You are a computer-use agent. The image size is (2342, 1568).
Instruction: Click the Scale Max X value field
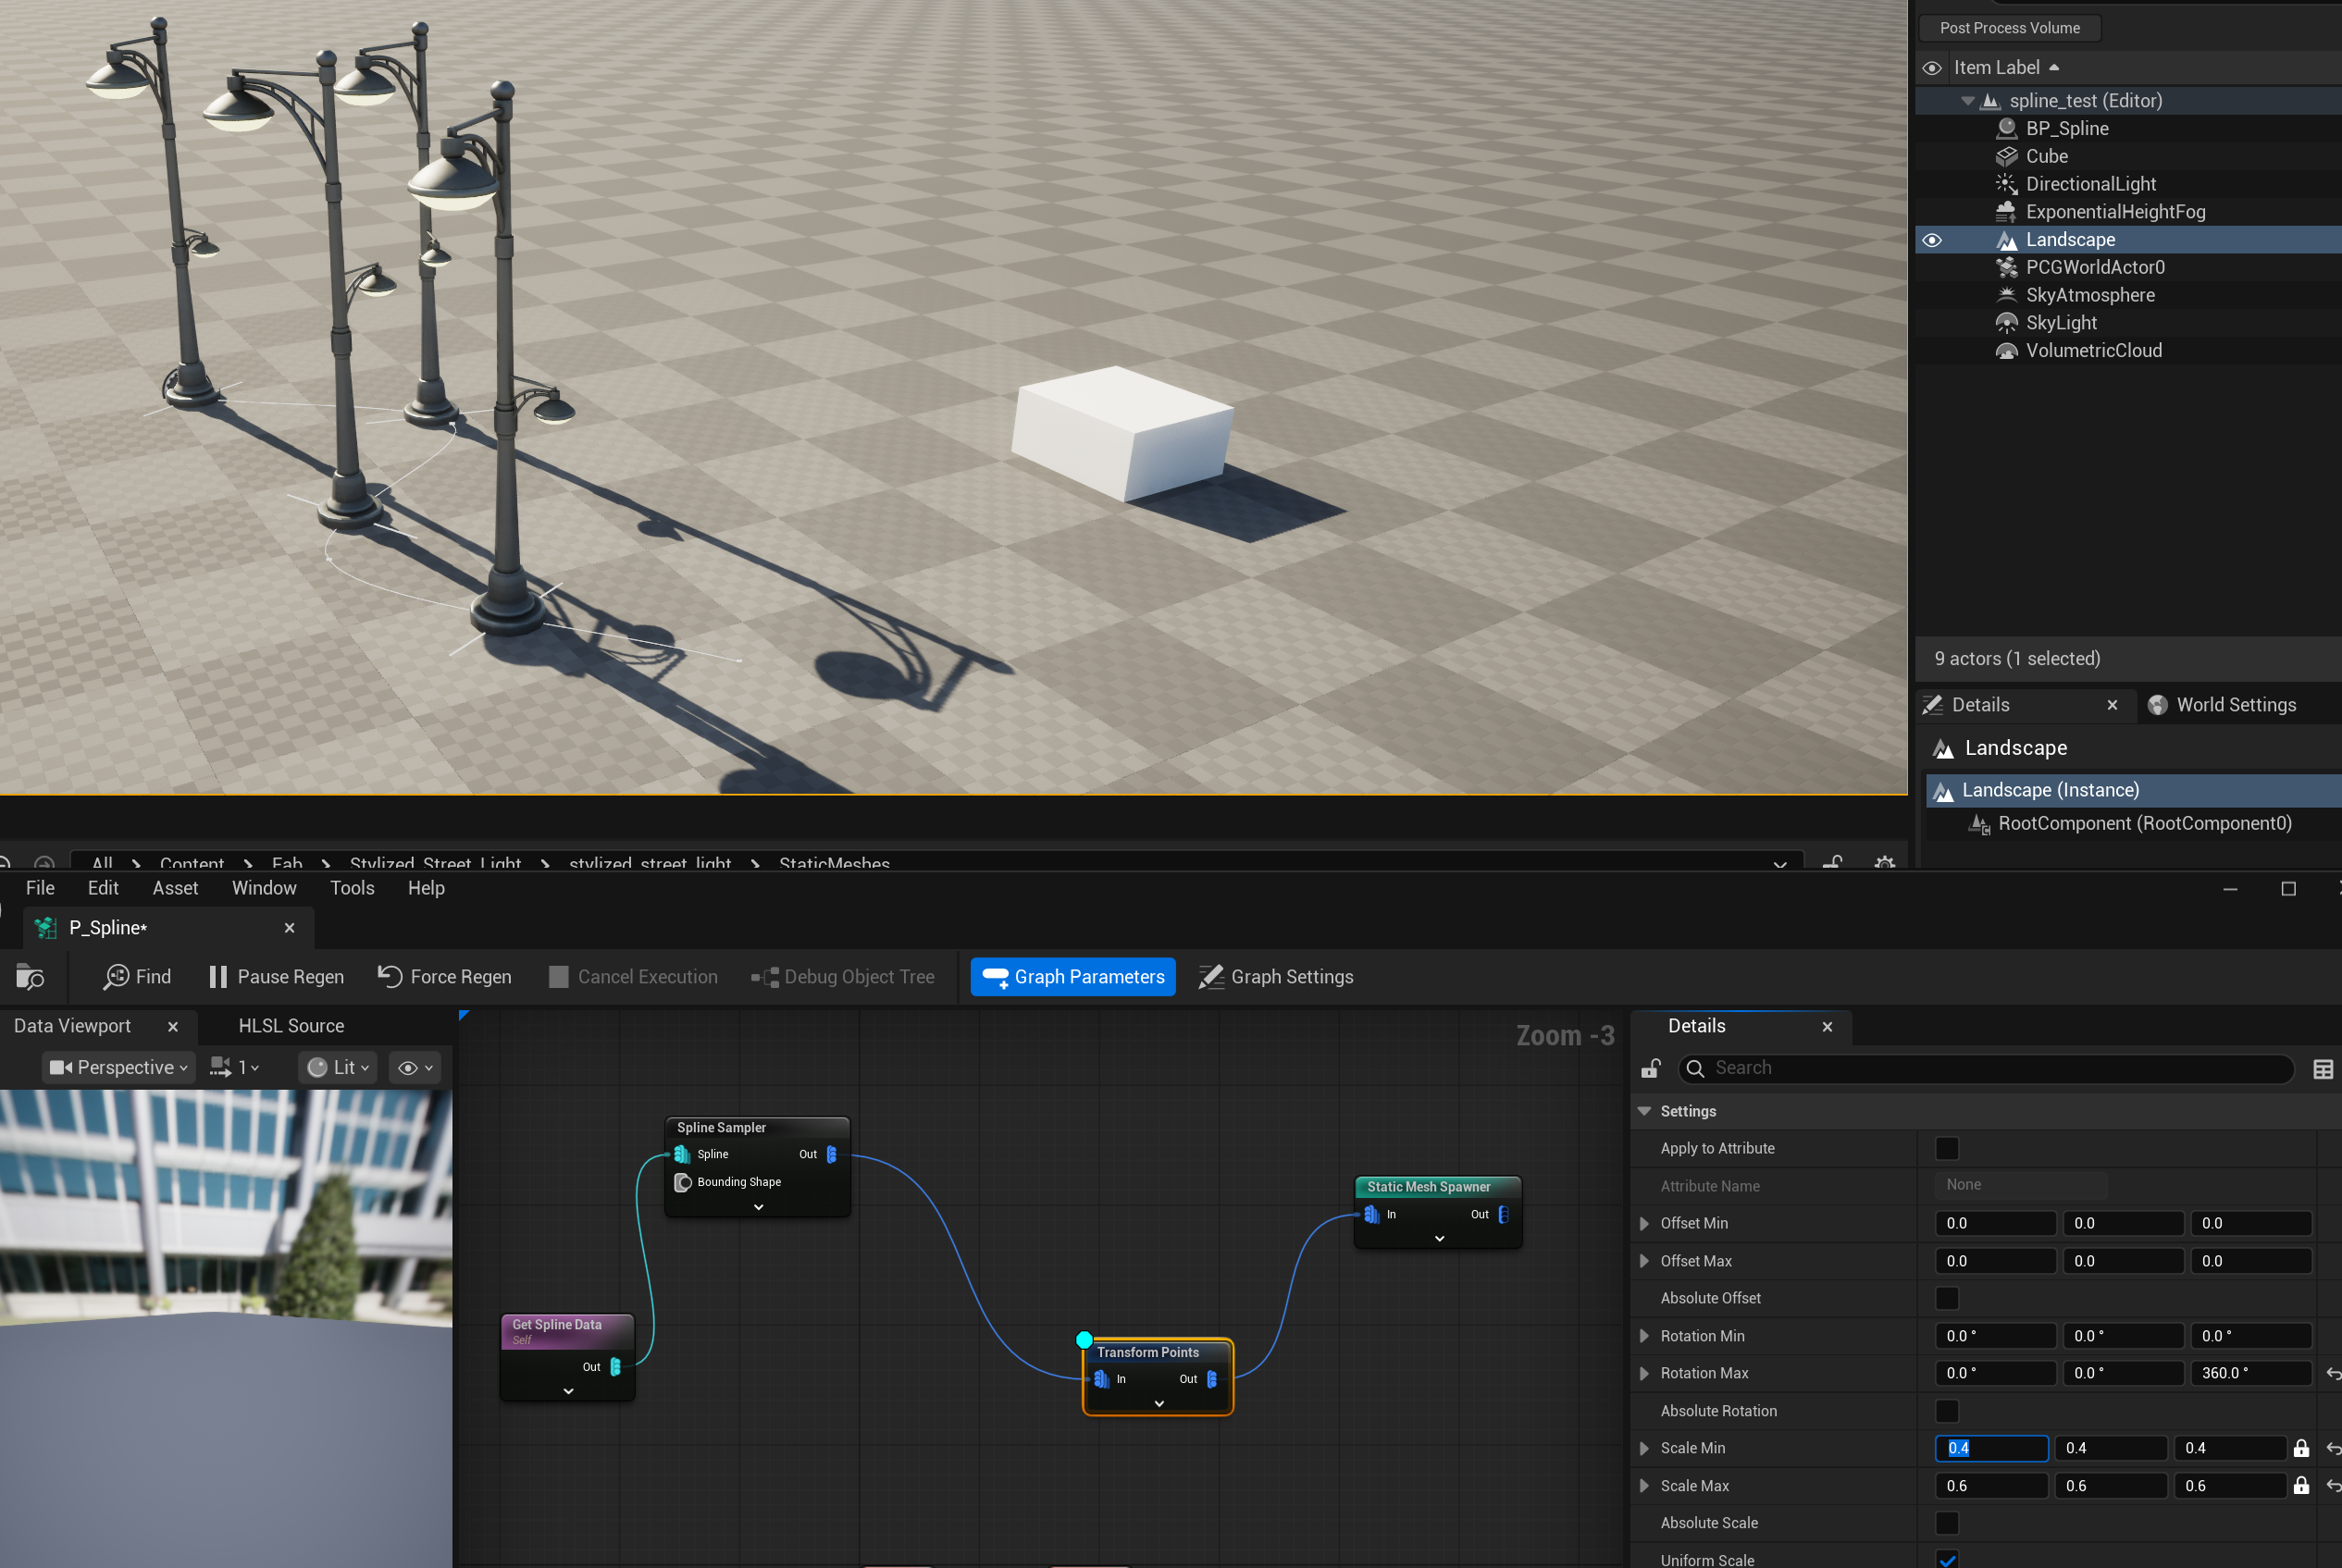pos(1990,1486)
